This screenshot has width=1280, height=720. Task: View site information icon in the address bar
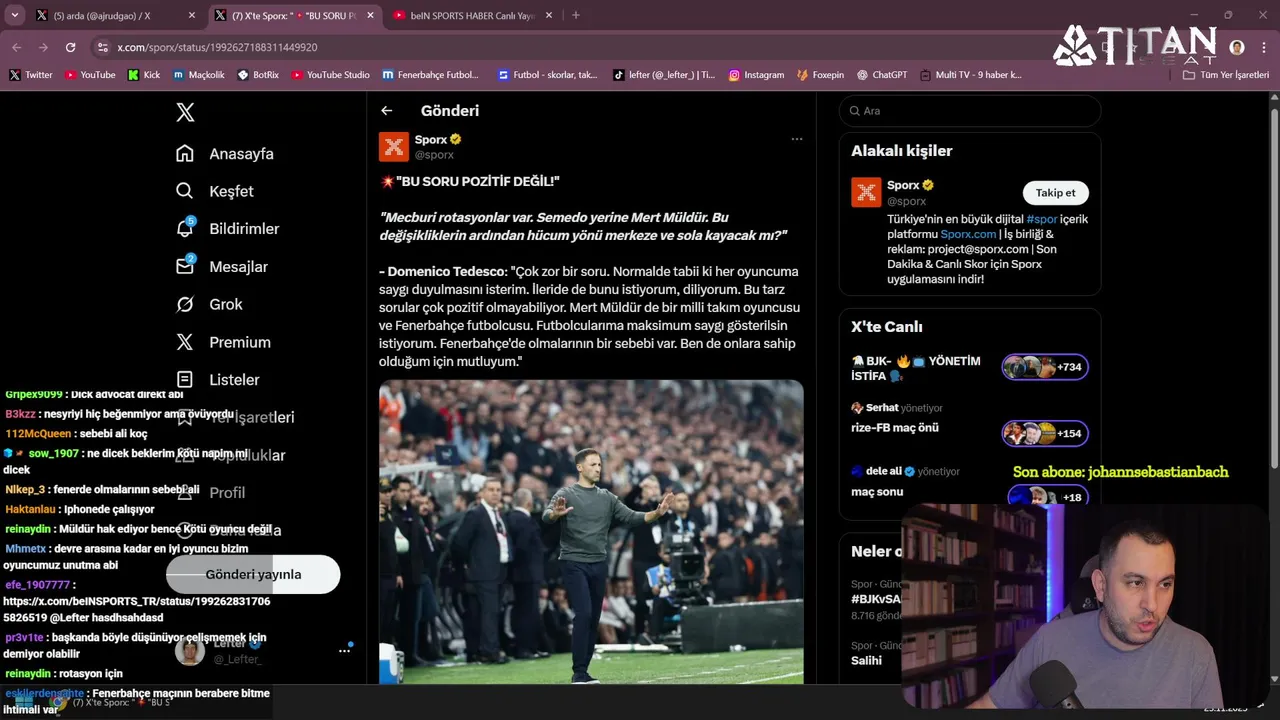pyautogui.click(x=102, y=47)
